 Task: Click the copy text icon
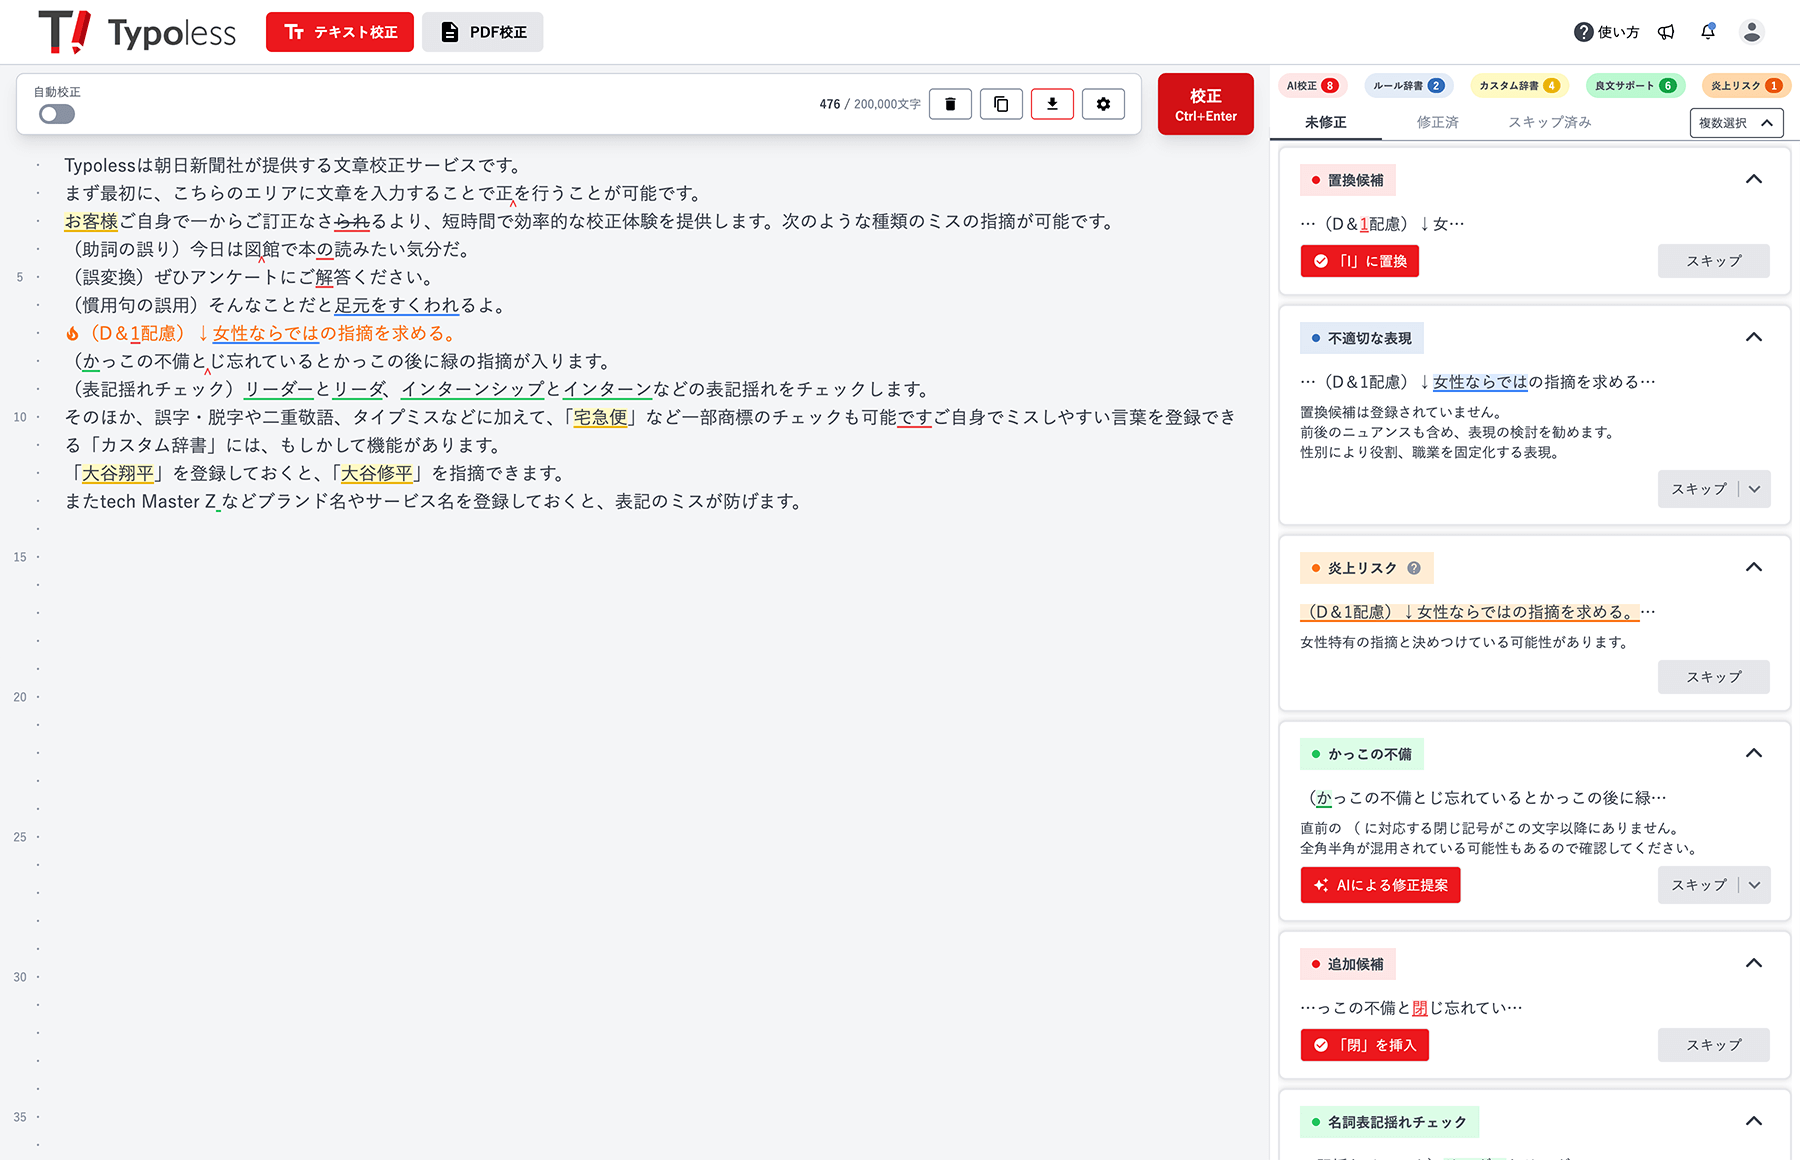pos(1001,104)
